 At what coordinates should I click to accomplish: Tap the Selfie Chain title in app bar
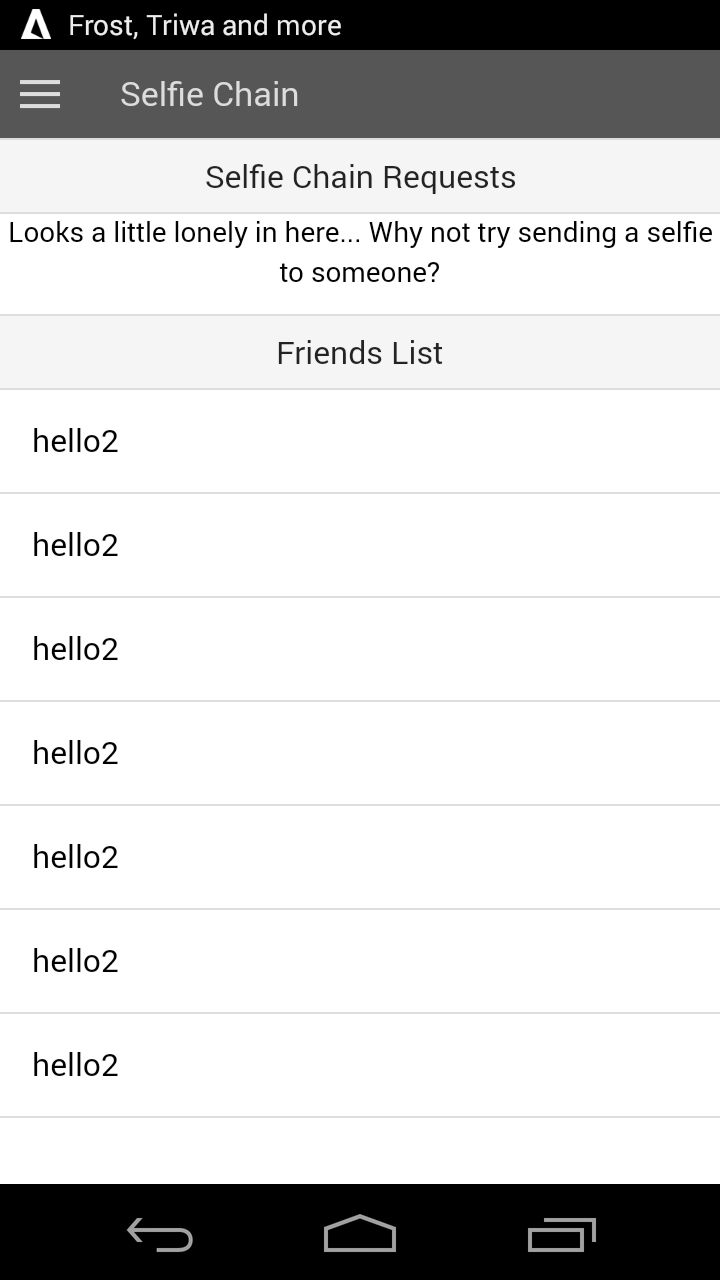209,94
